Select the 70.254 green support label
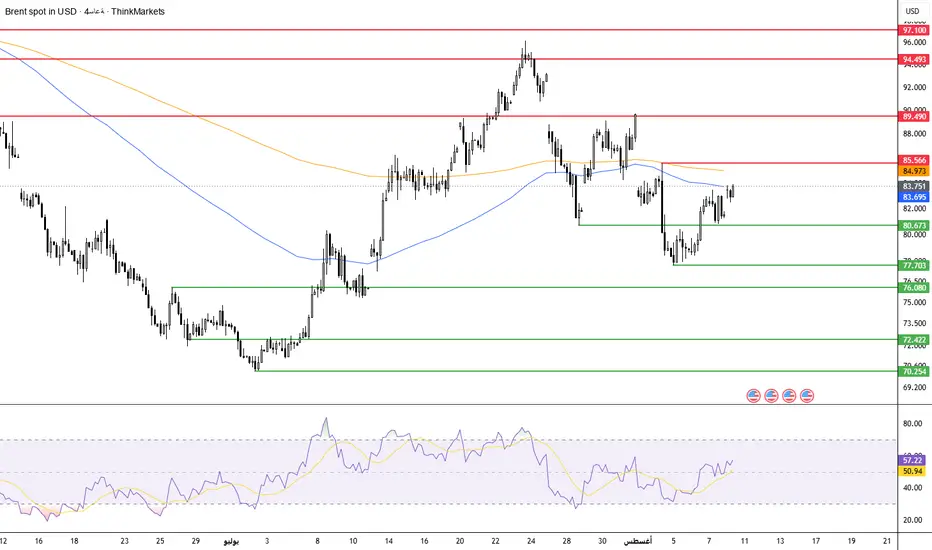The width and height of the screenshot is (932, 550). 914,372
